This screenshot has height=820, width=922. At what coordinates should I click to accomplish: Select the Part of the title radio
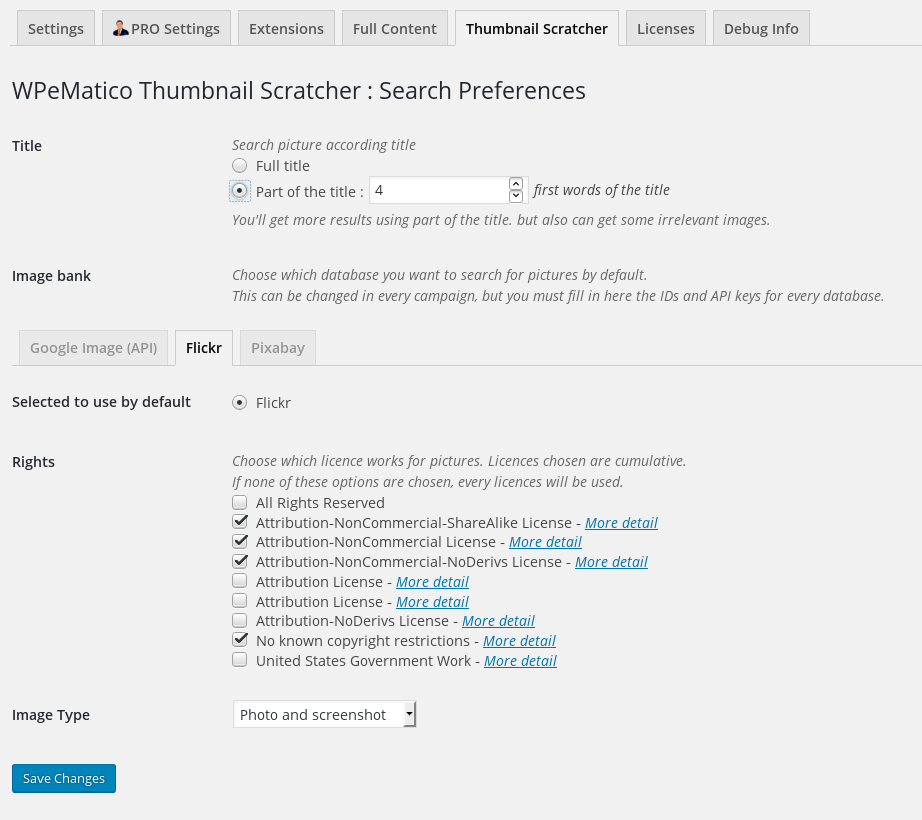[239, 190]
